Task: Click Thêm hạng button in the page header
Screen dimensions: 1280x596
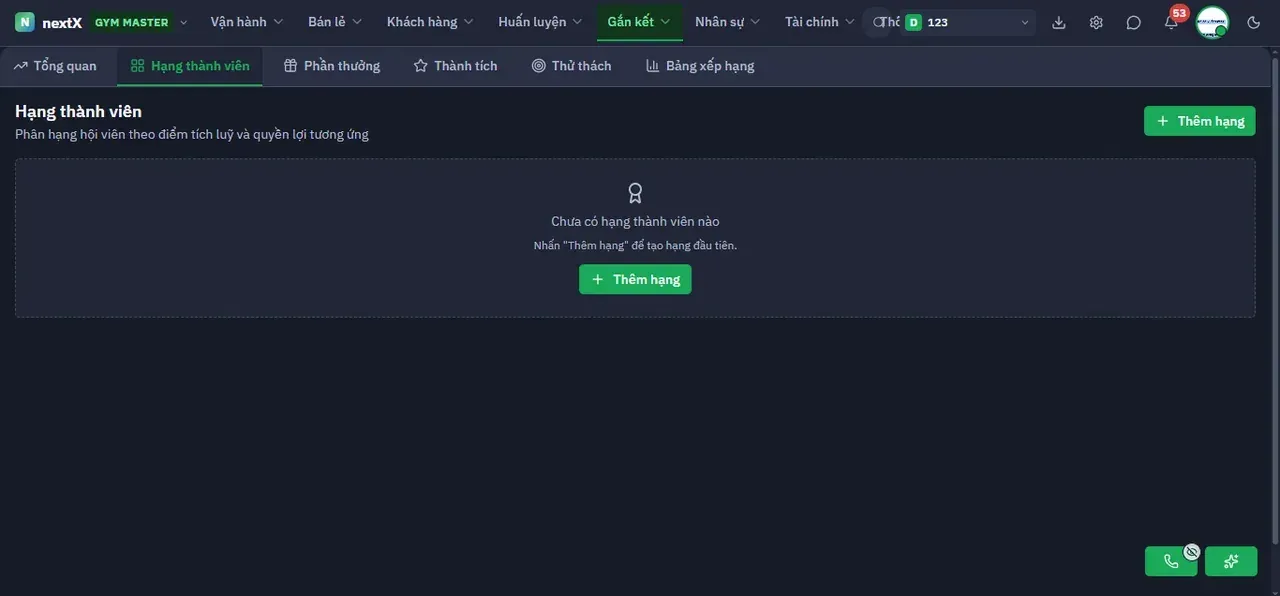Action: [1200, 121]
